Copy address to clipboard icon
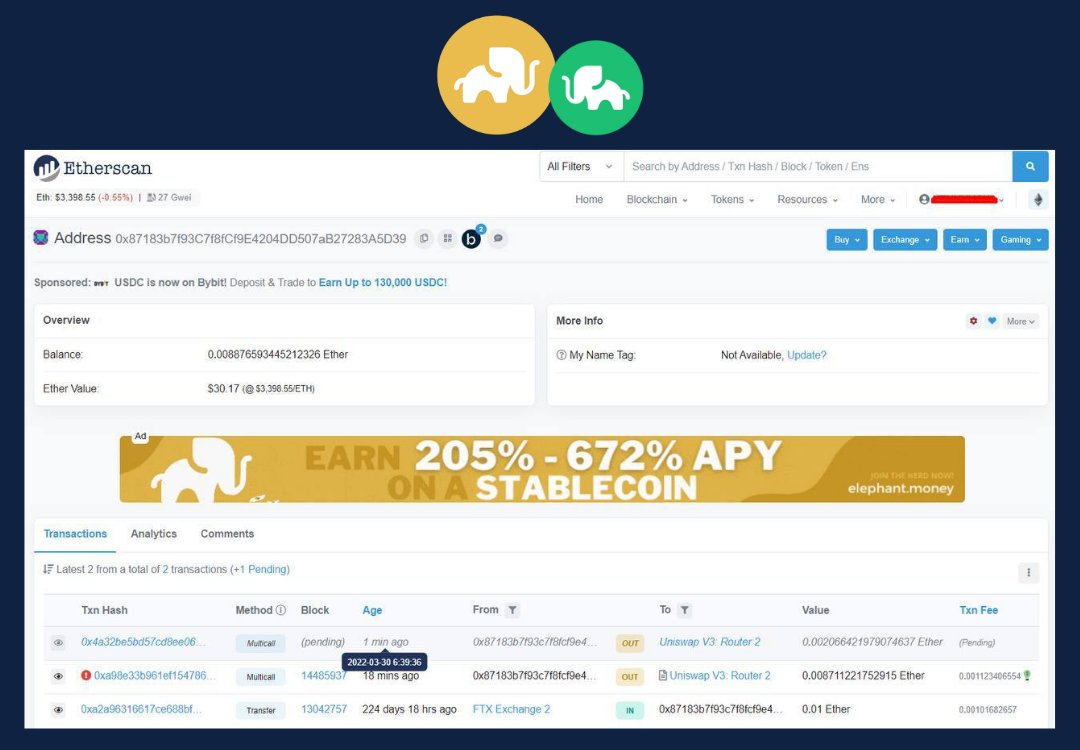 point(424,238)
